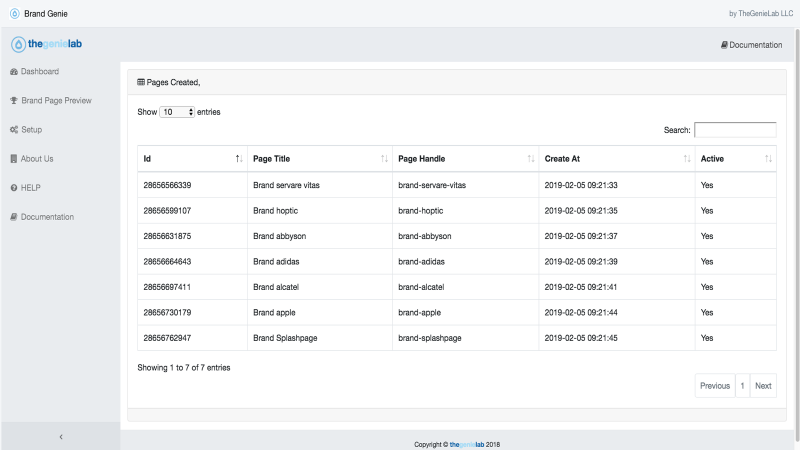Image resolution: width=800 pixels, height=450 pixels.
Task: Click the thegenielab logo
Action: pos(46,44)
